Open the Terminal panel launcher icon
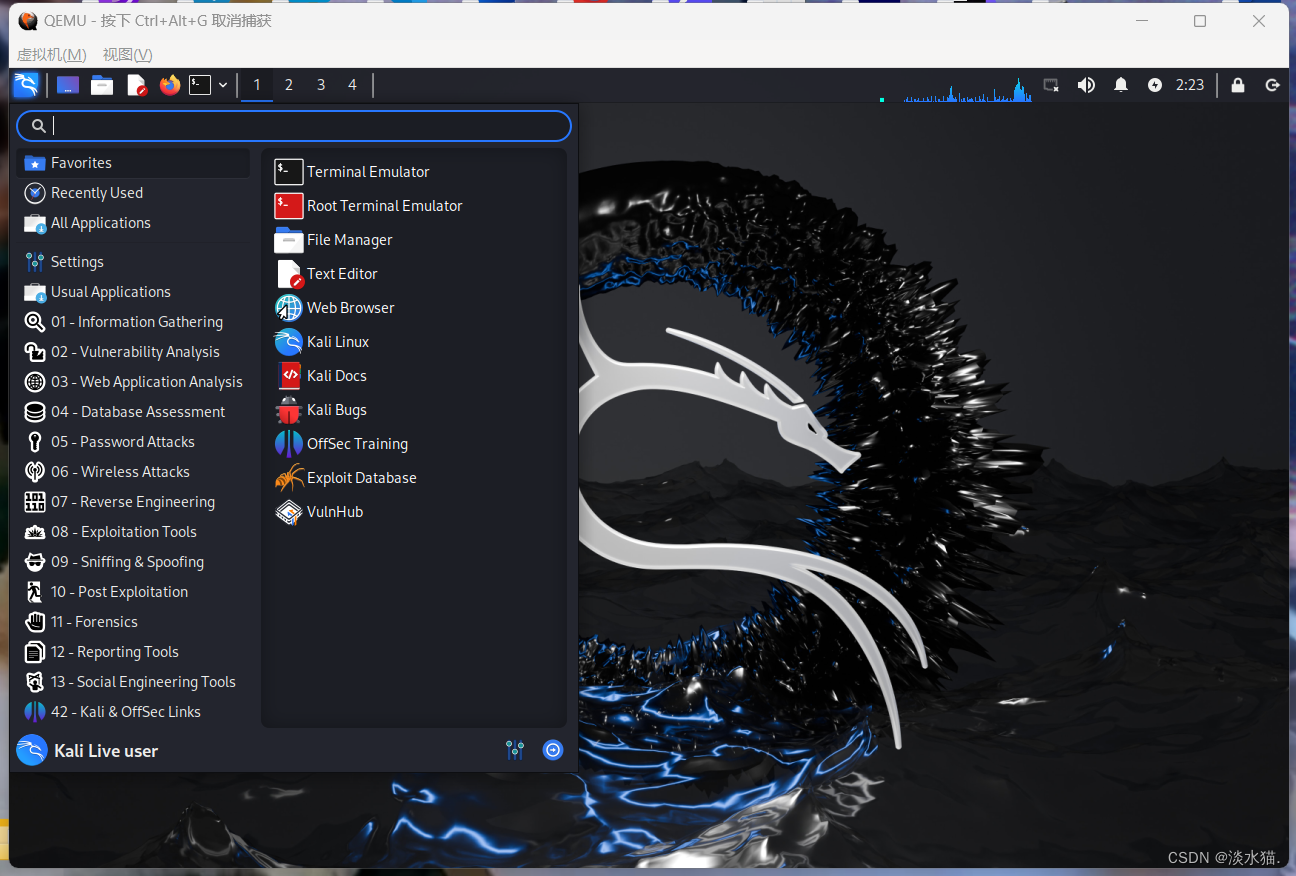The width and height of the screenshot is (1296, 876). 201,85
